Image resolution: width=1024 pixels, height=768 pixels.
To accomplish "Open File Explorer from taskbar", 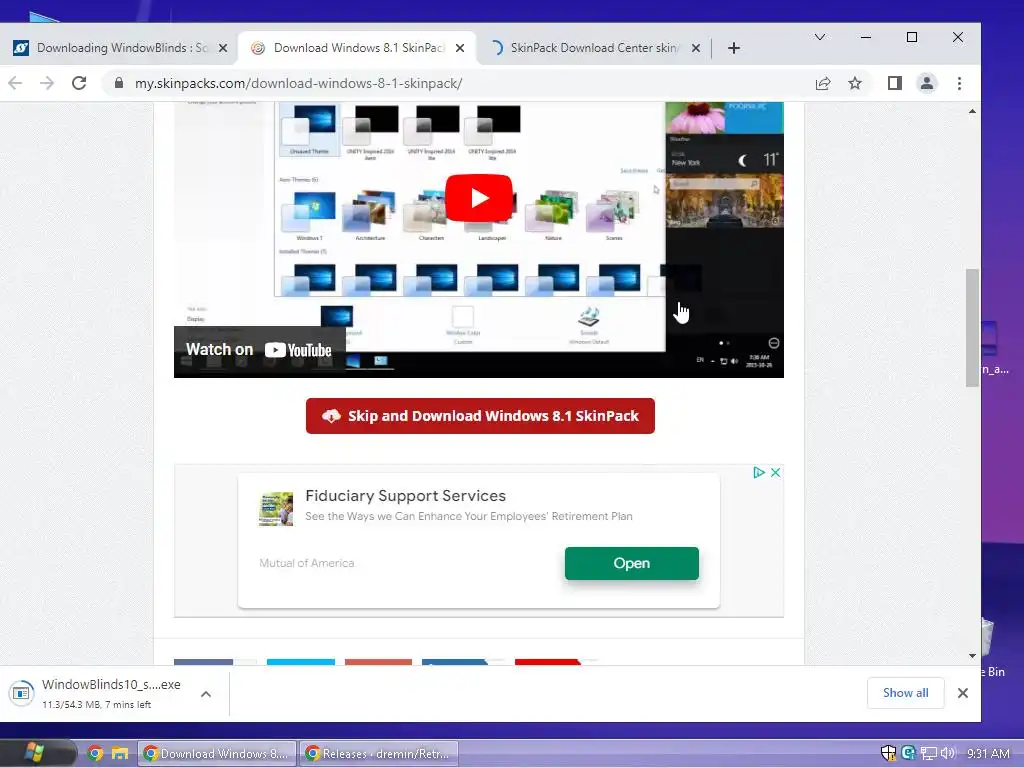I will click(120, 754).
